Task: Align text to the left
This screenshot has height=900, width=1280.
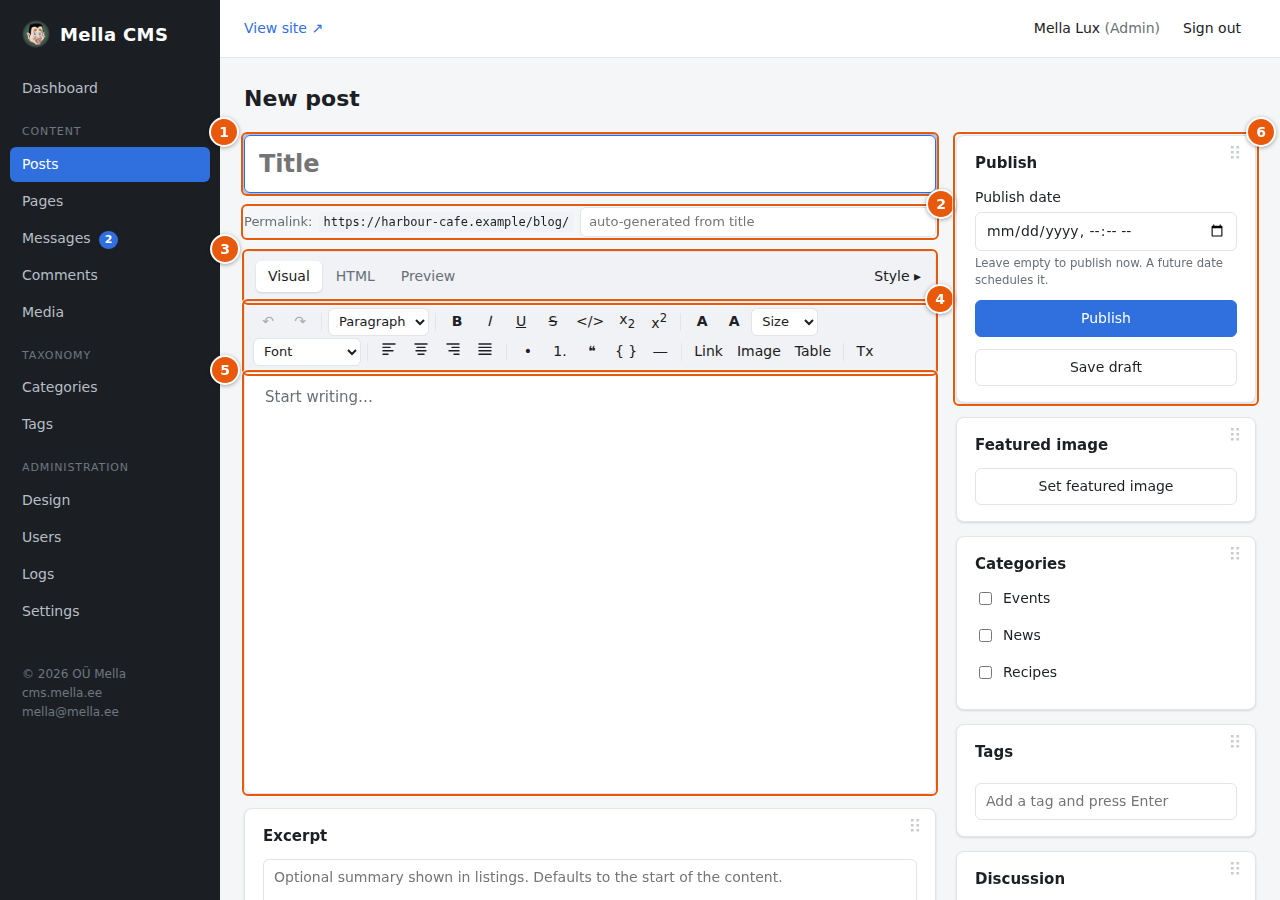Action: 389,350
